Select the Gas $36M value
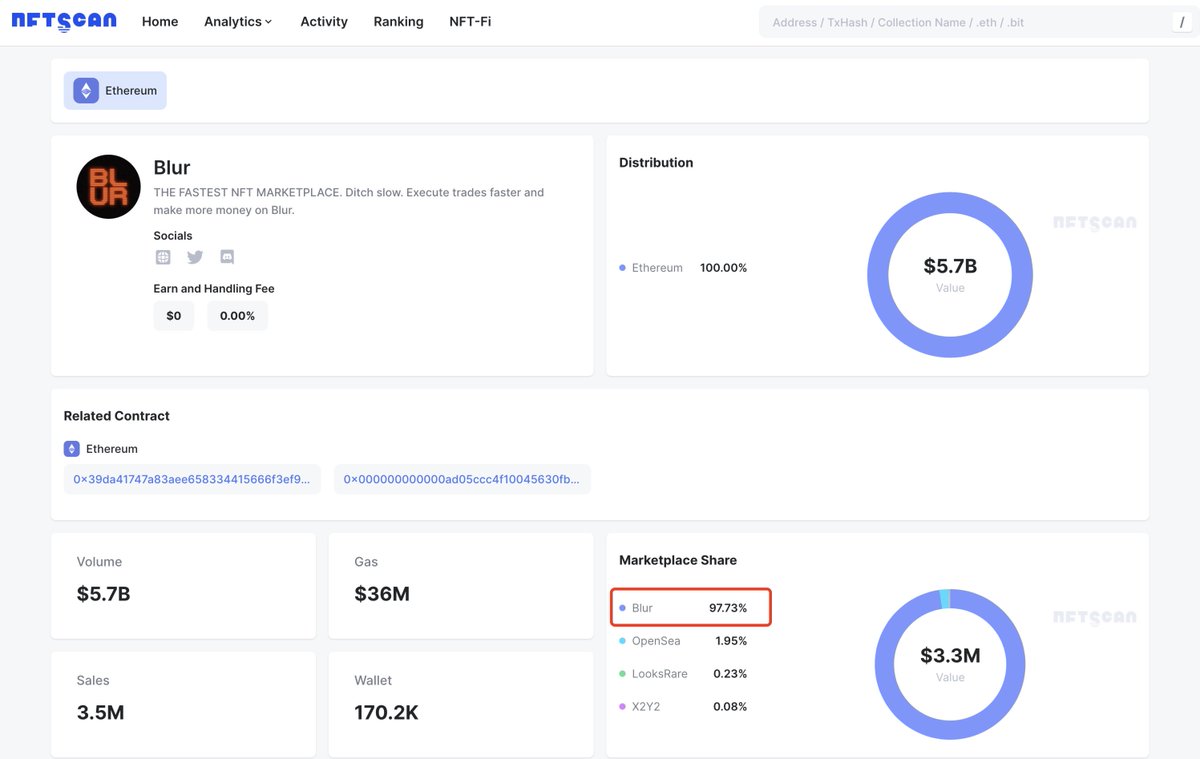 tap(382, 594)
